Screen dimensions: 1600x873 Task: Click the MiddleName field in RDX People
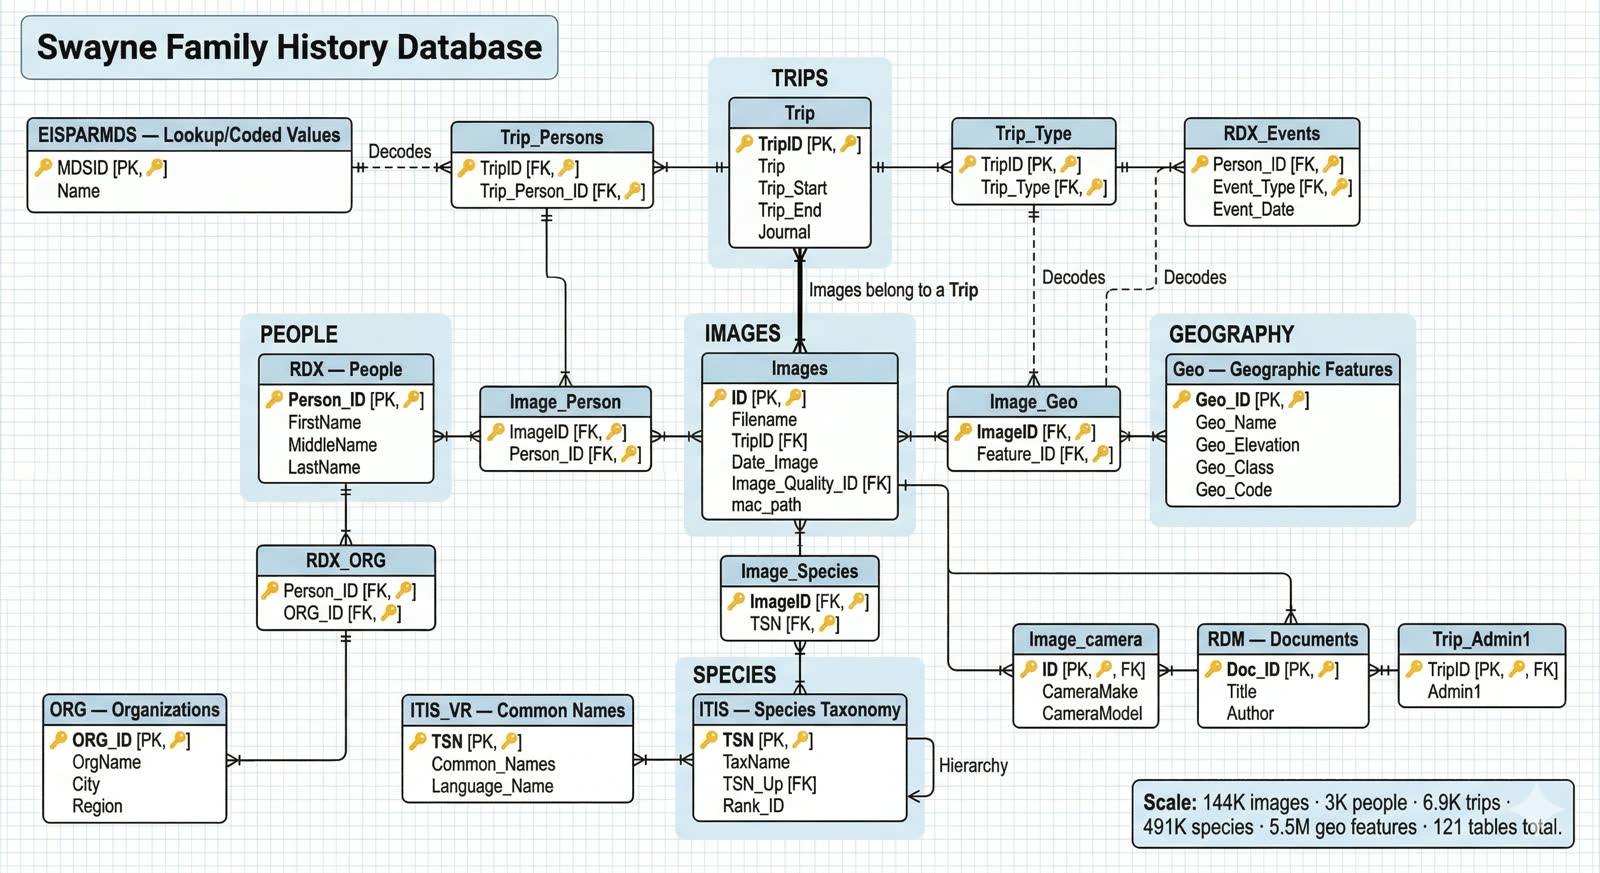point(332,445)
